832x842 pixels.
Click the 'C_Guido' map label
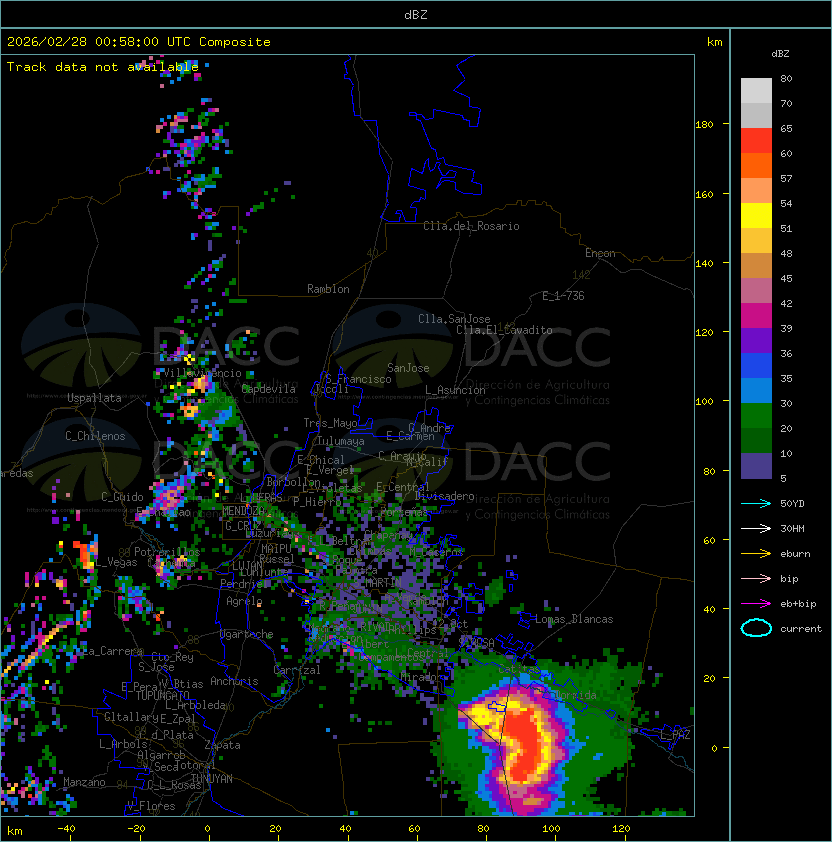122,497
